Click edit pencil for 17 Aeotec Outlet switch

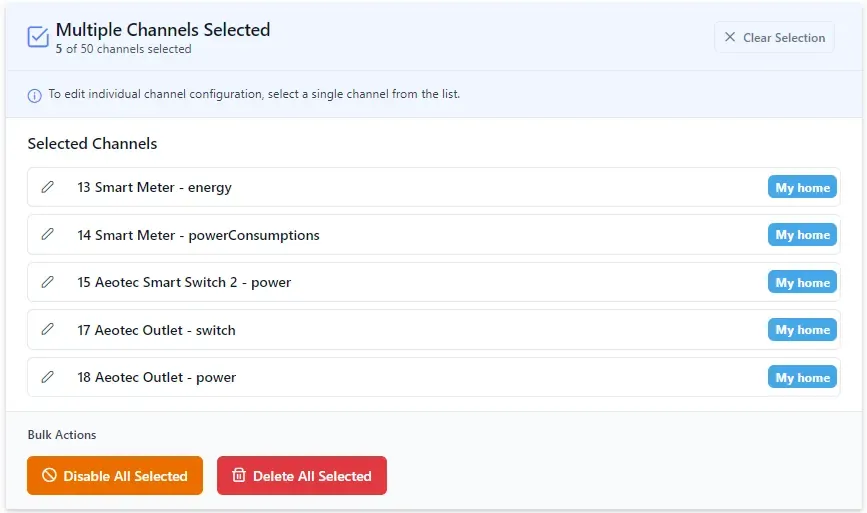coord(47,330)
